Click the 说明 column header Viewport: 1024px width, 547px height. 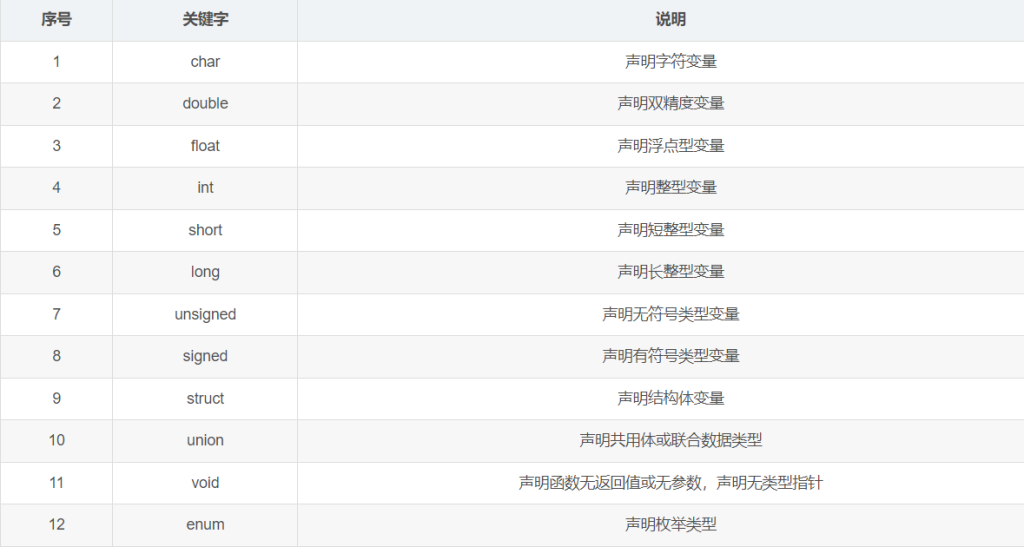[670, 20]
